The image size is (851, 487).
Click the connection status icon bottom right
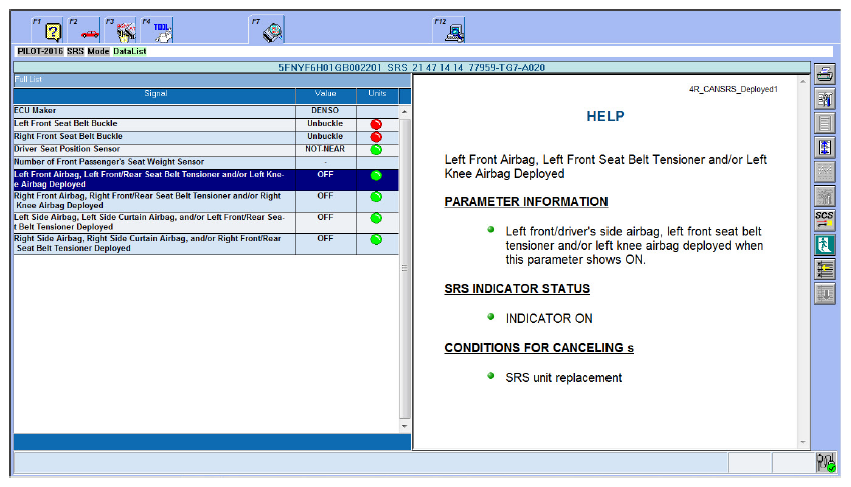(825, 463)
